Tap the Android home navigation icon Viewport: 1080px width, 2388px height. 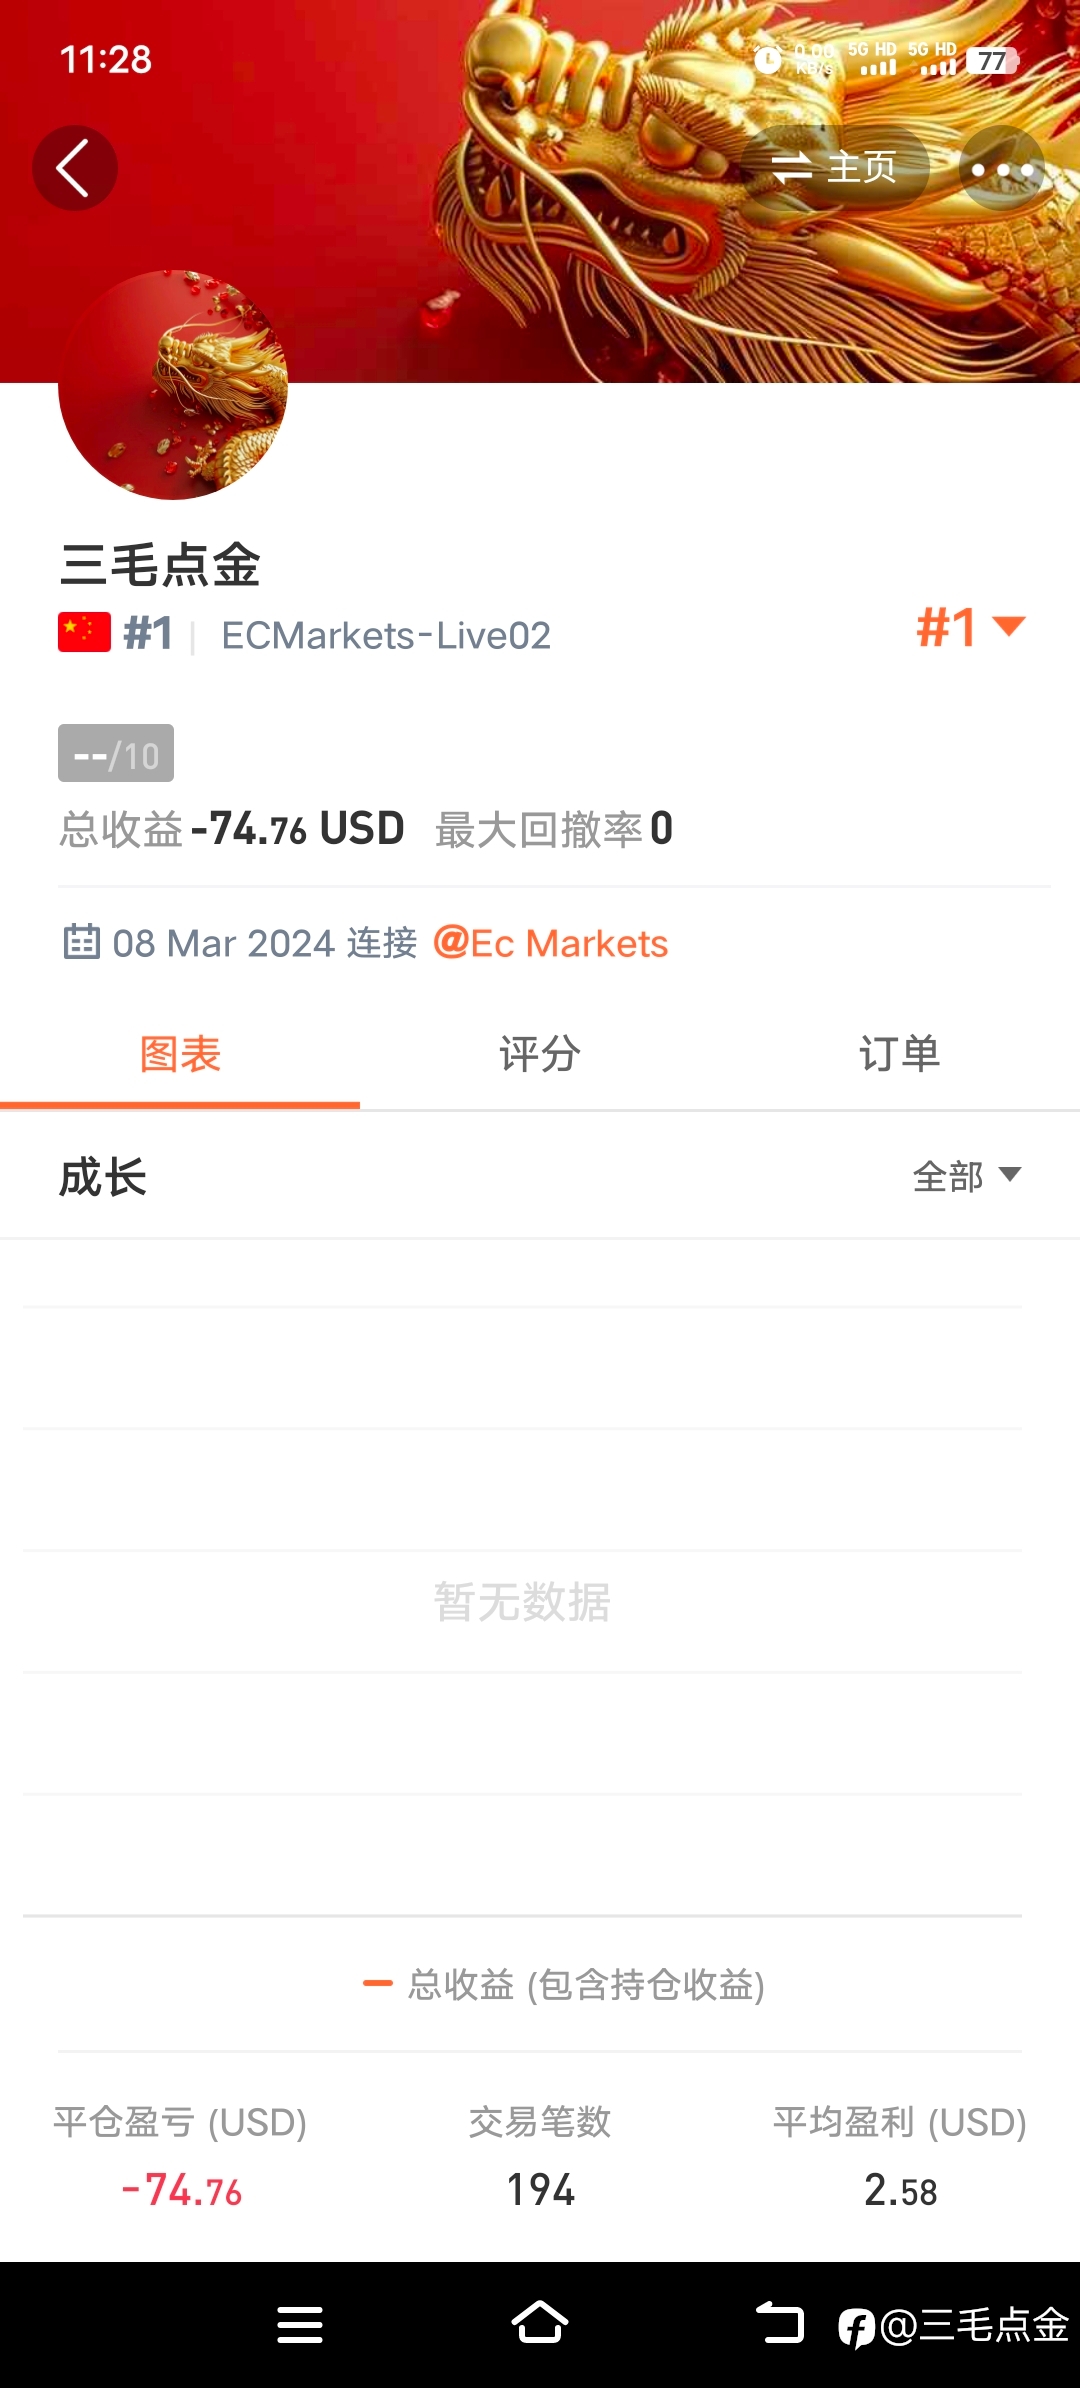click(540, 2323)
